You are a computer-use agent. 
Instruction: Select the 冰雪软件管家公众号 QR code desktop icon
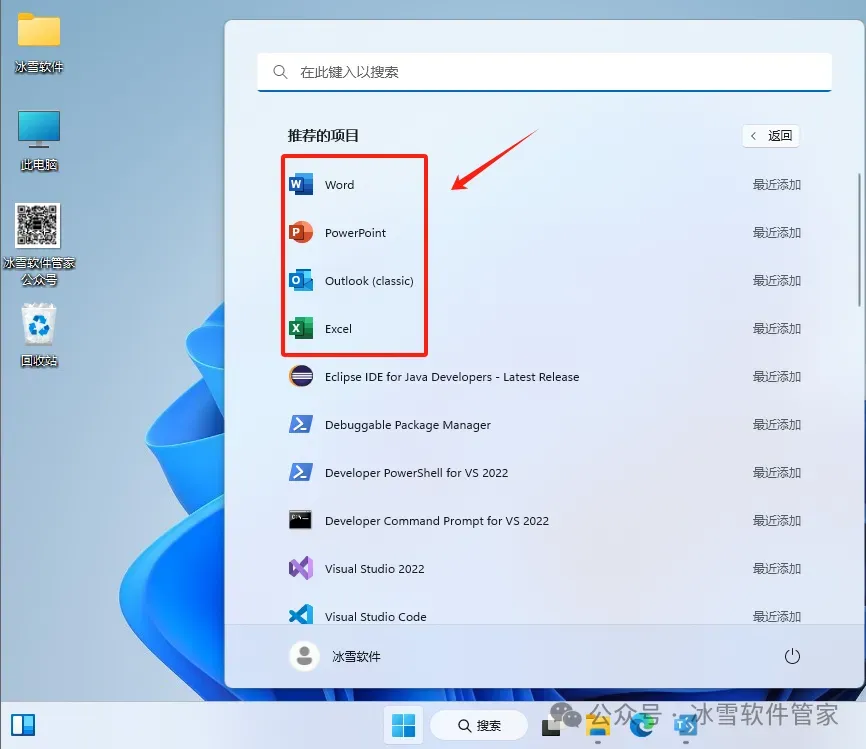tap(39, 245)
